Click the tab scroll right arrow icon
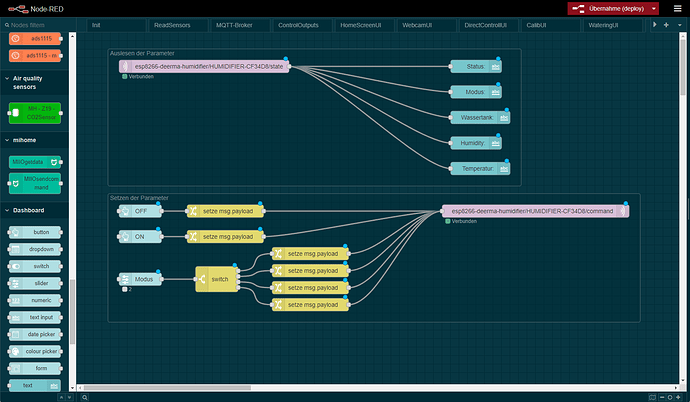Image resolution: width=690 pixels, height=402 pixels. [655, 25]
